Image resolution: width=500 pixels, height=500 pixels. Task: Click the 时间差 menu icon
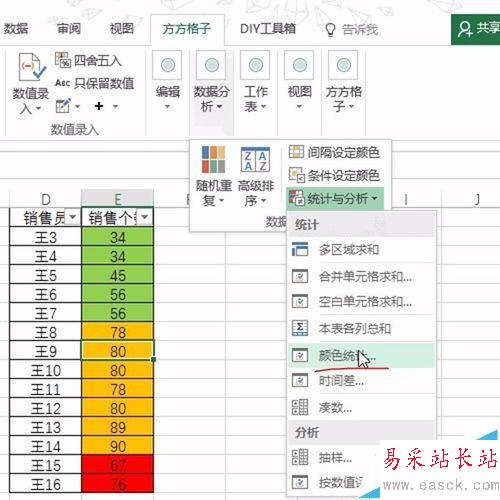pos(300,380)
